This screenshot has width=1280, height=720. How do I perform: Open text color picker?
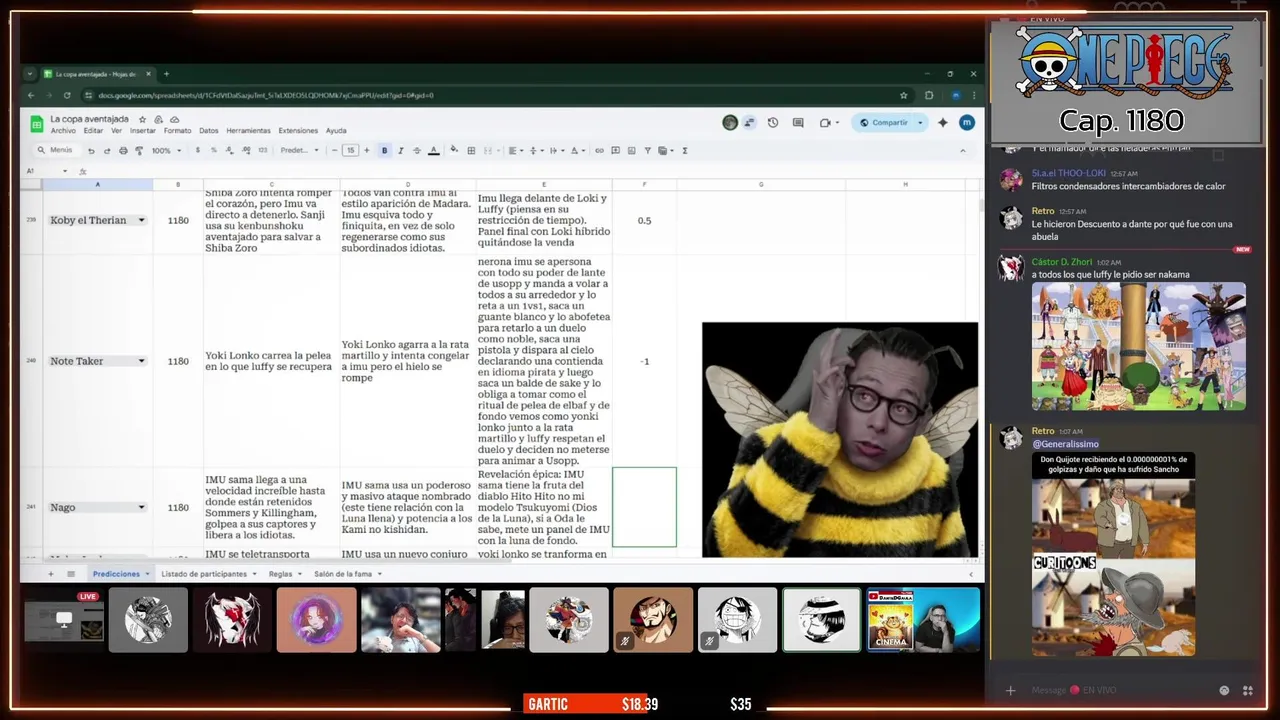point(433,150)
